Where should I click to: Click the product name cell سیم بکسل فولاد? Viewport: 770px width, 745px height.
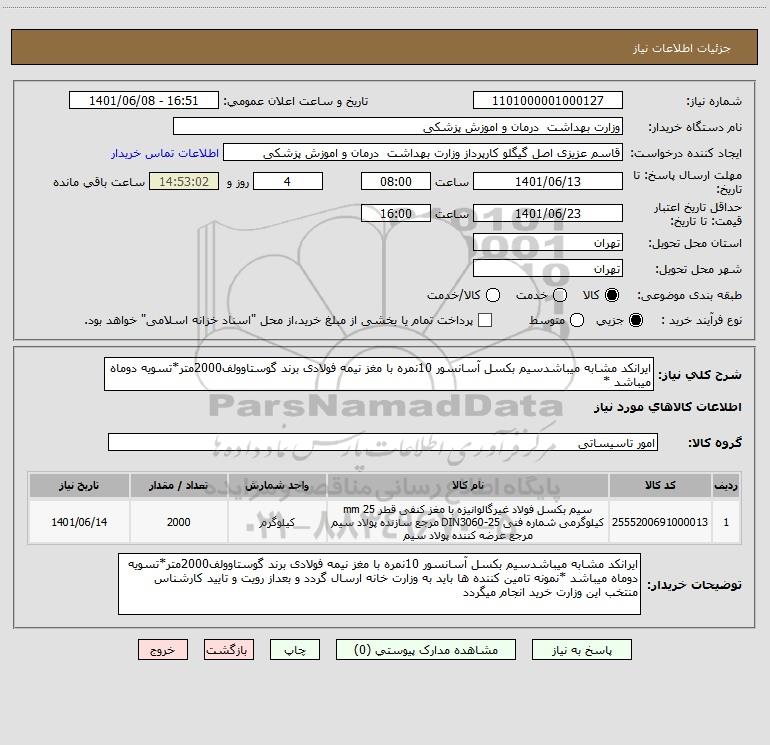(x=468, y=522)
